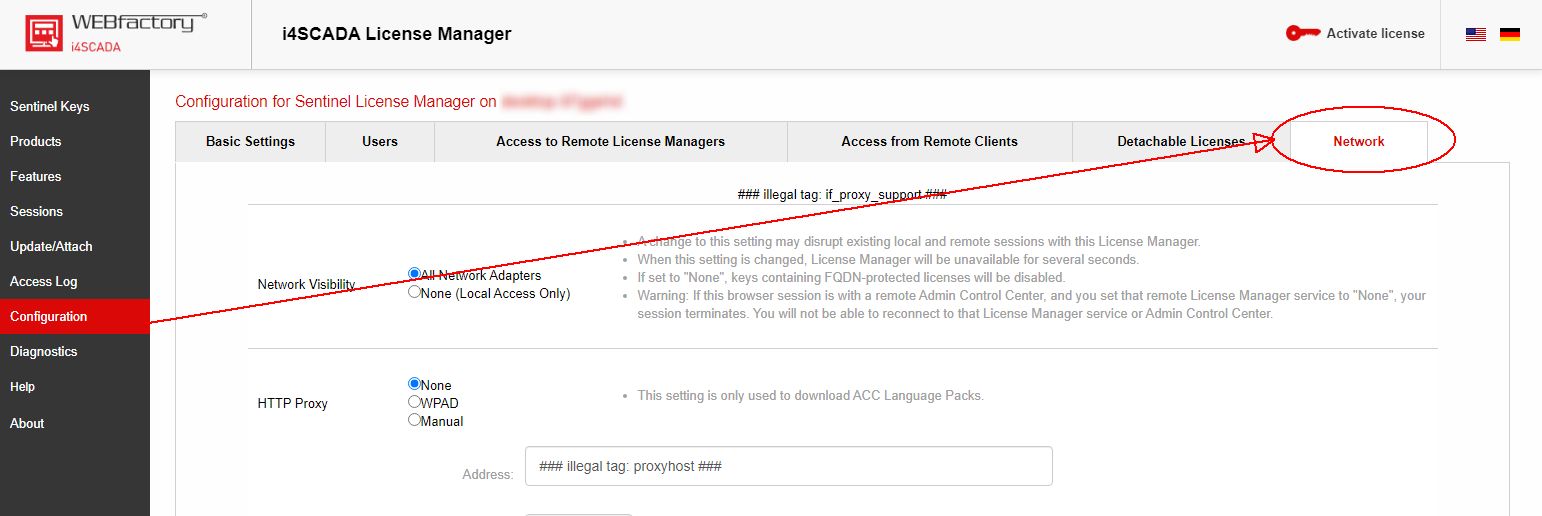Image resolution: width=1542 pixels, height=516 pixels.
Task: Click the proxy Address input field
Action: click(x=788, y=466)
